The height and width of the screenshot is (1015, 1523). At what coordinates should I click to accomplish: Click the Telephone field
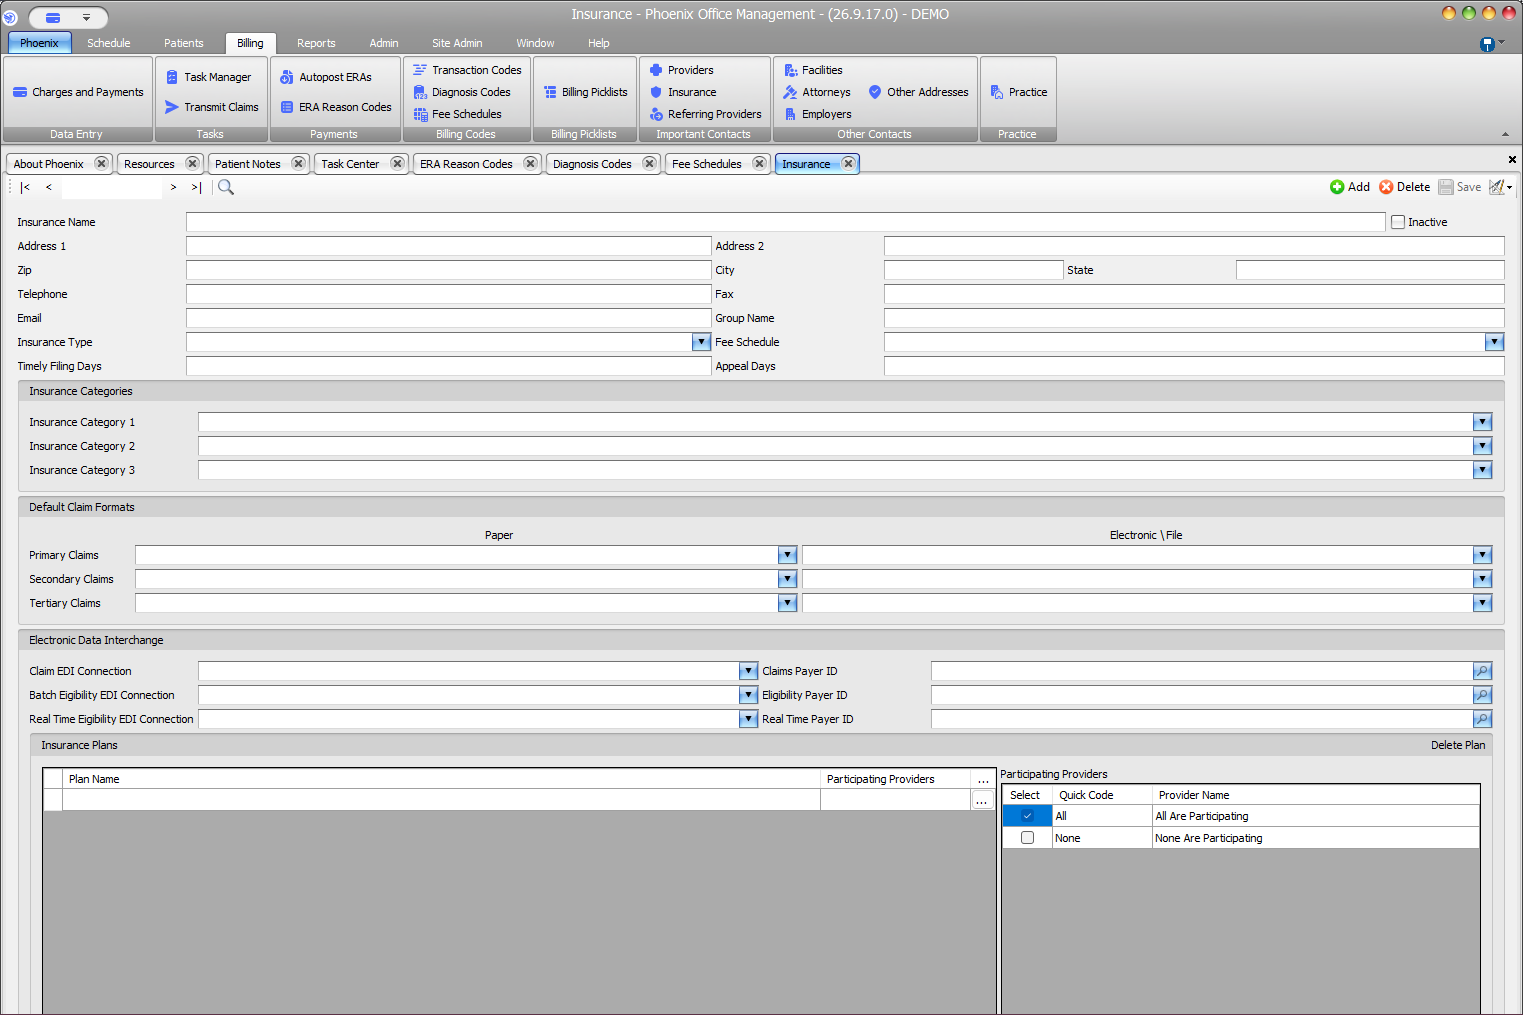449,294
